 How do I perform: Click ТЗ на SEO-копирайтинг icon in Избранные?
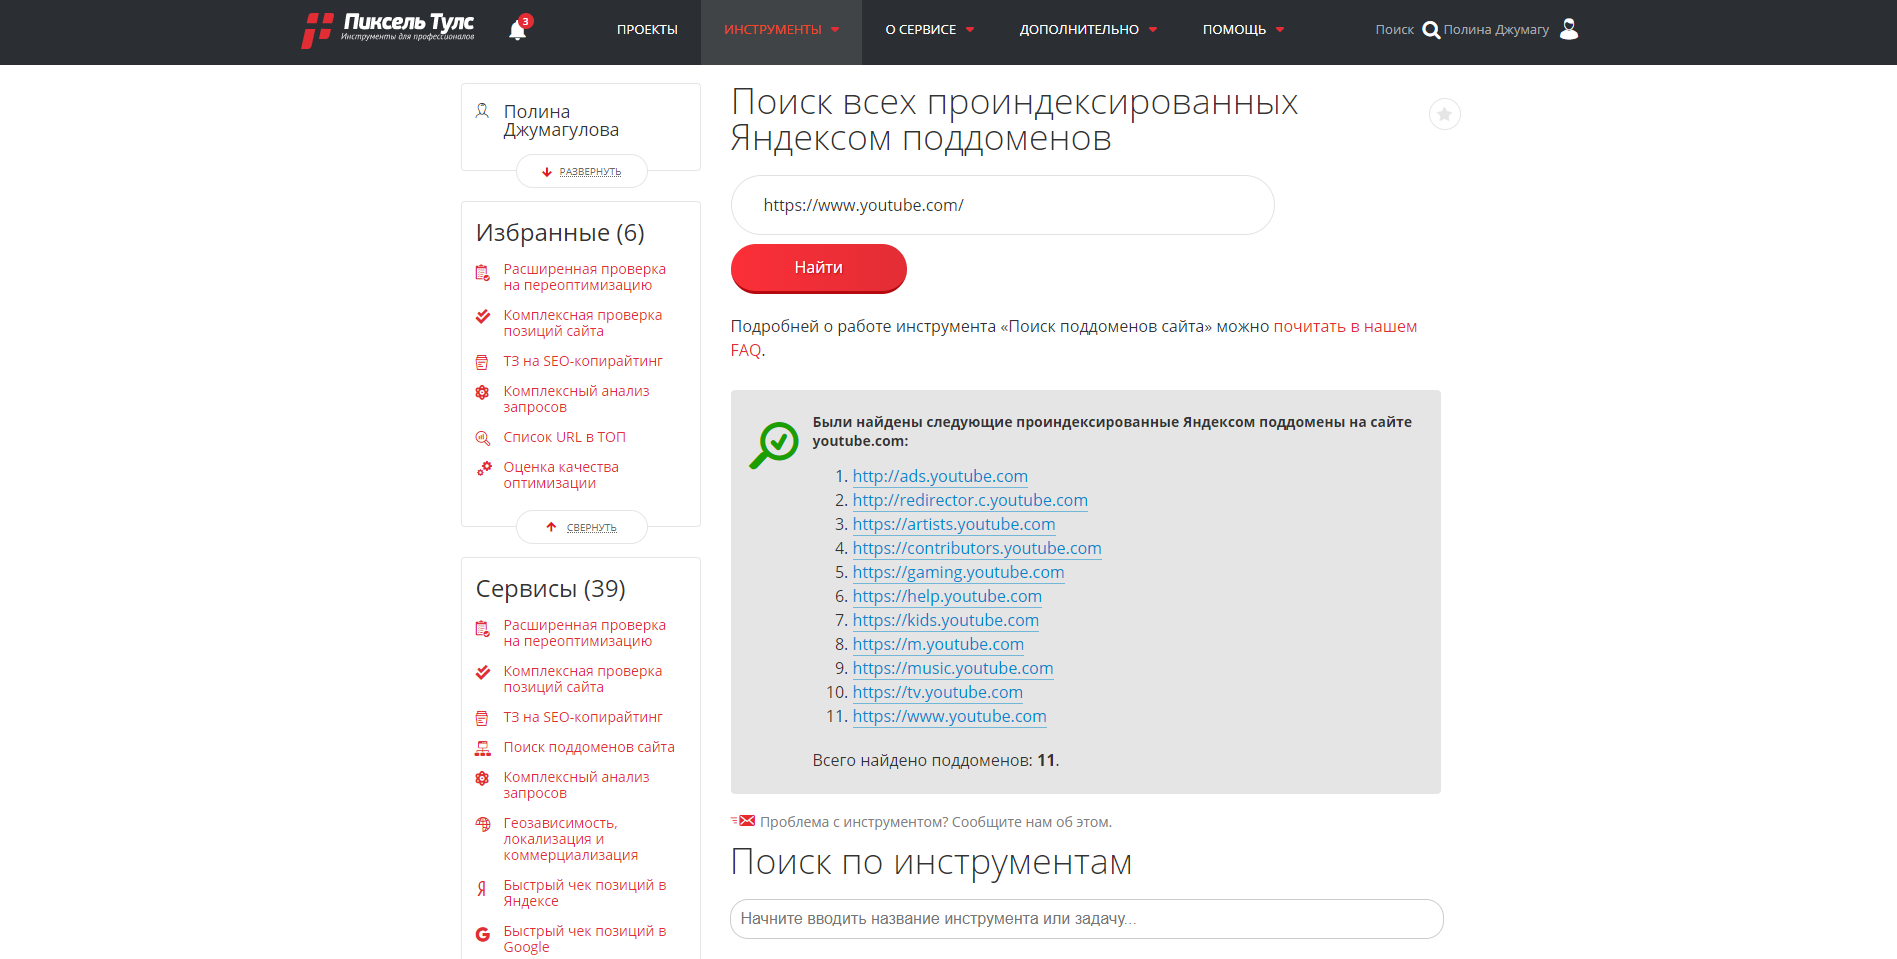tap(482, 362)
